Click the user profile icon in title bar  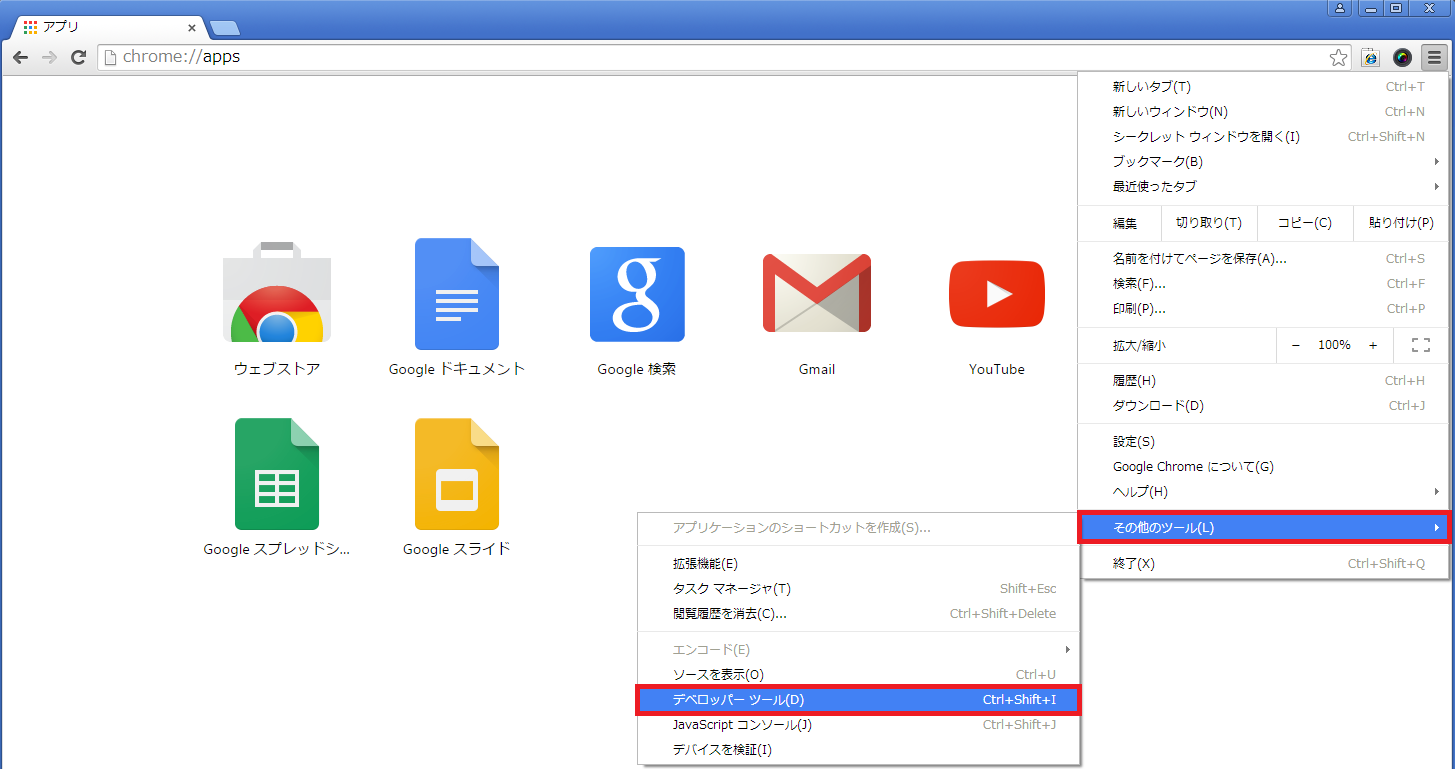tap(1340, 8)
